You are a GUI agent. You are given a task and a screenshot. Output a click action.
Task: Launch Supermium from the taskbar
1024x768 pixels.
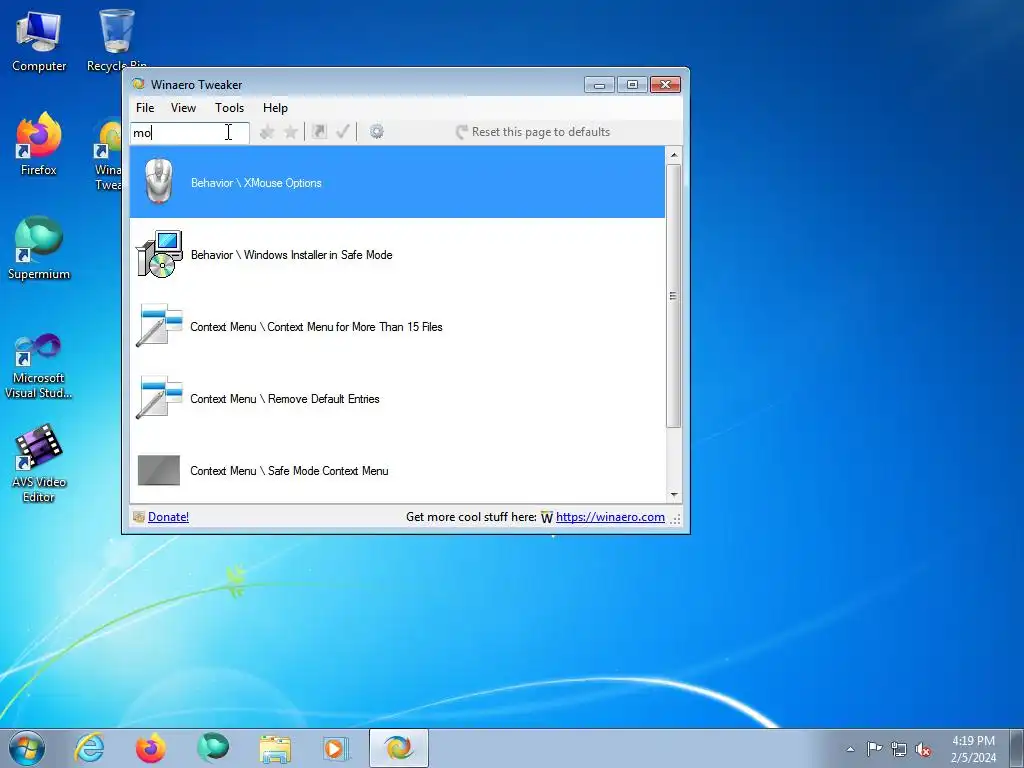213,748
